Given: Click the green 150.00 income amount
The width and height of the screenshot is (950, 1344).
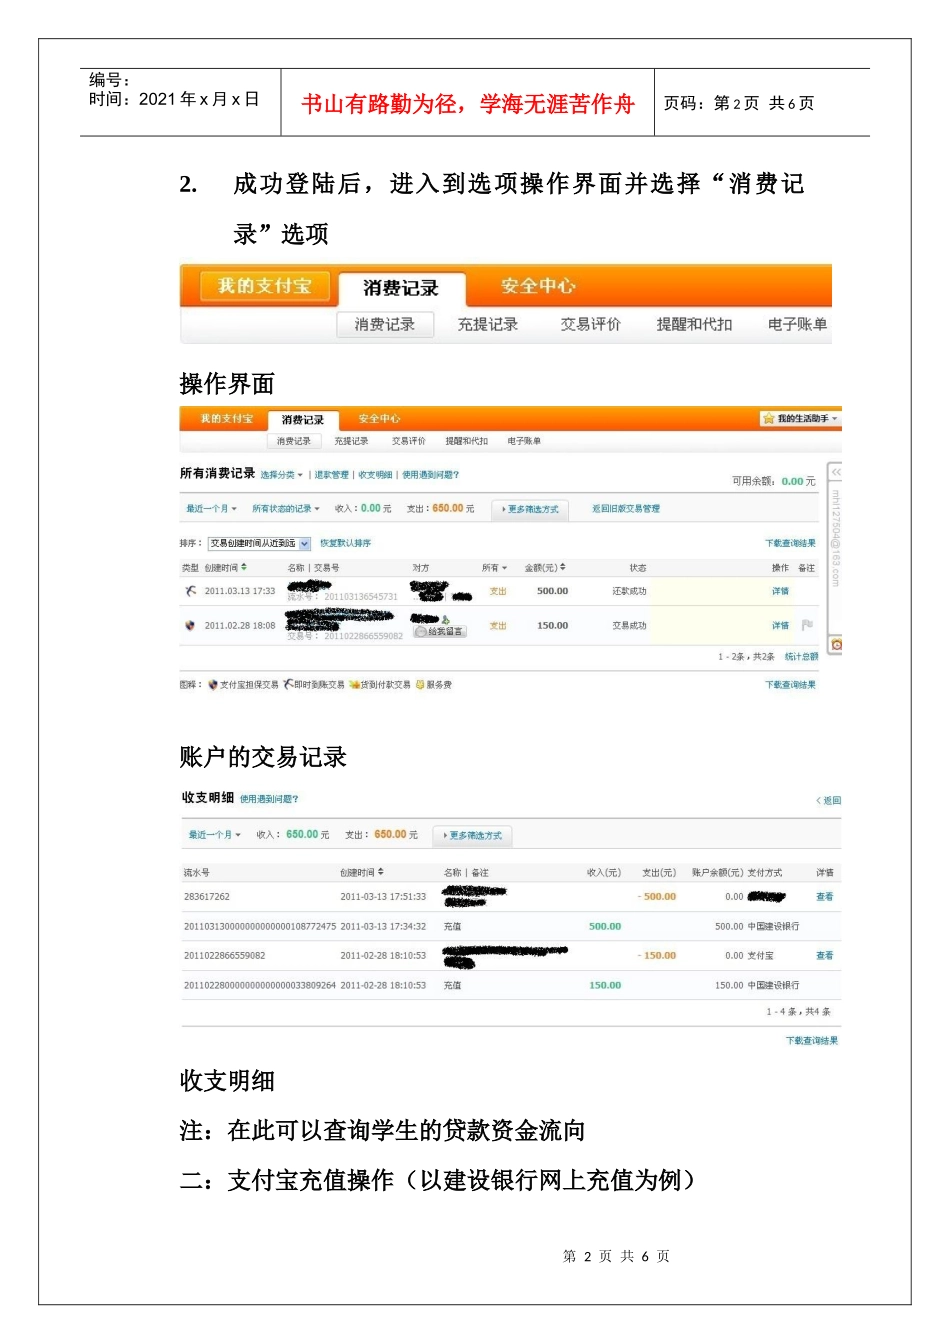Looking at the screenshot, I should [x=605, y=985].
